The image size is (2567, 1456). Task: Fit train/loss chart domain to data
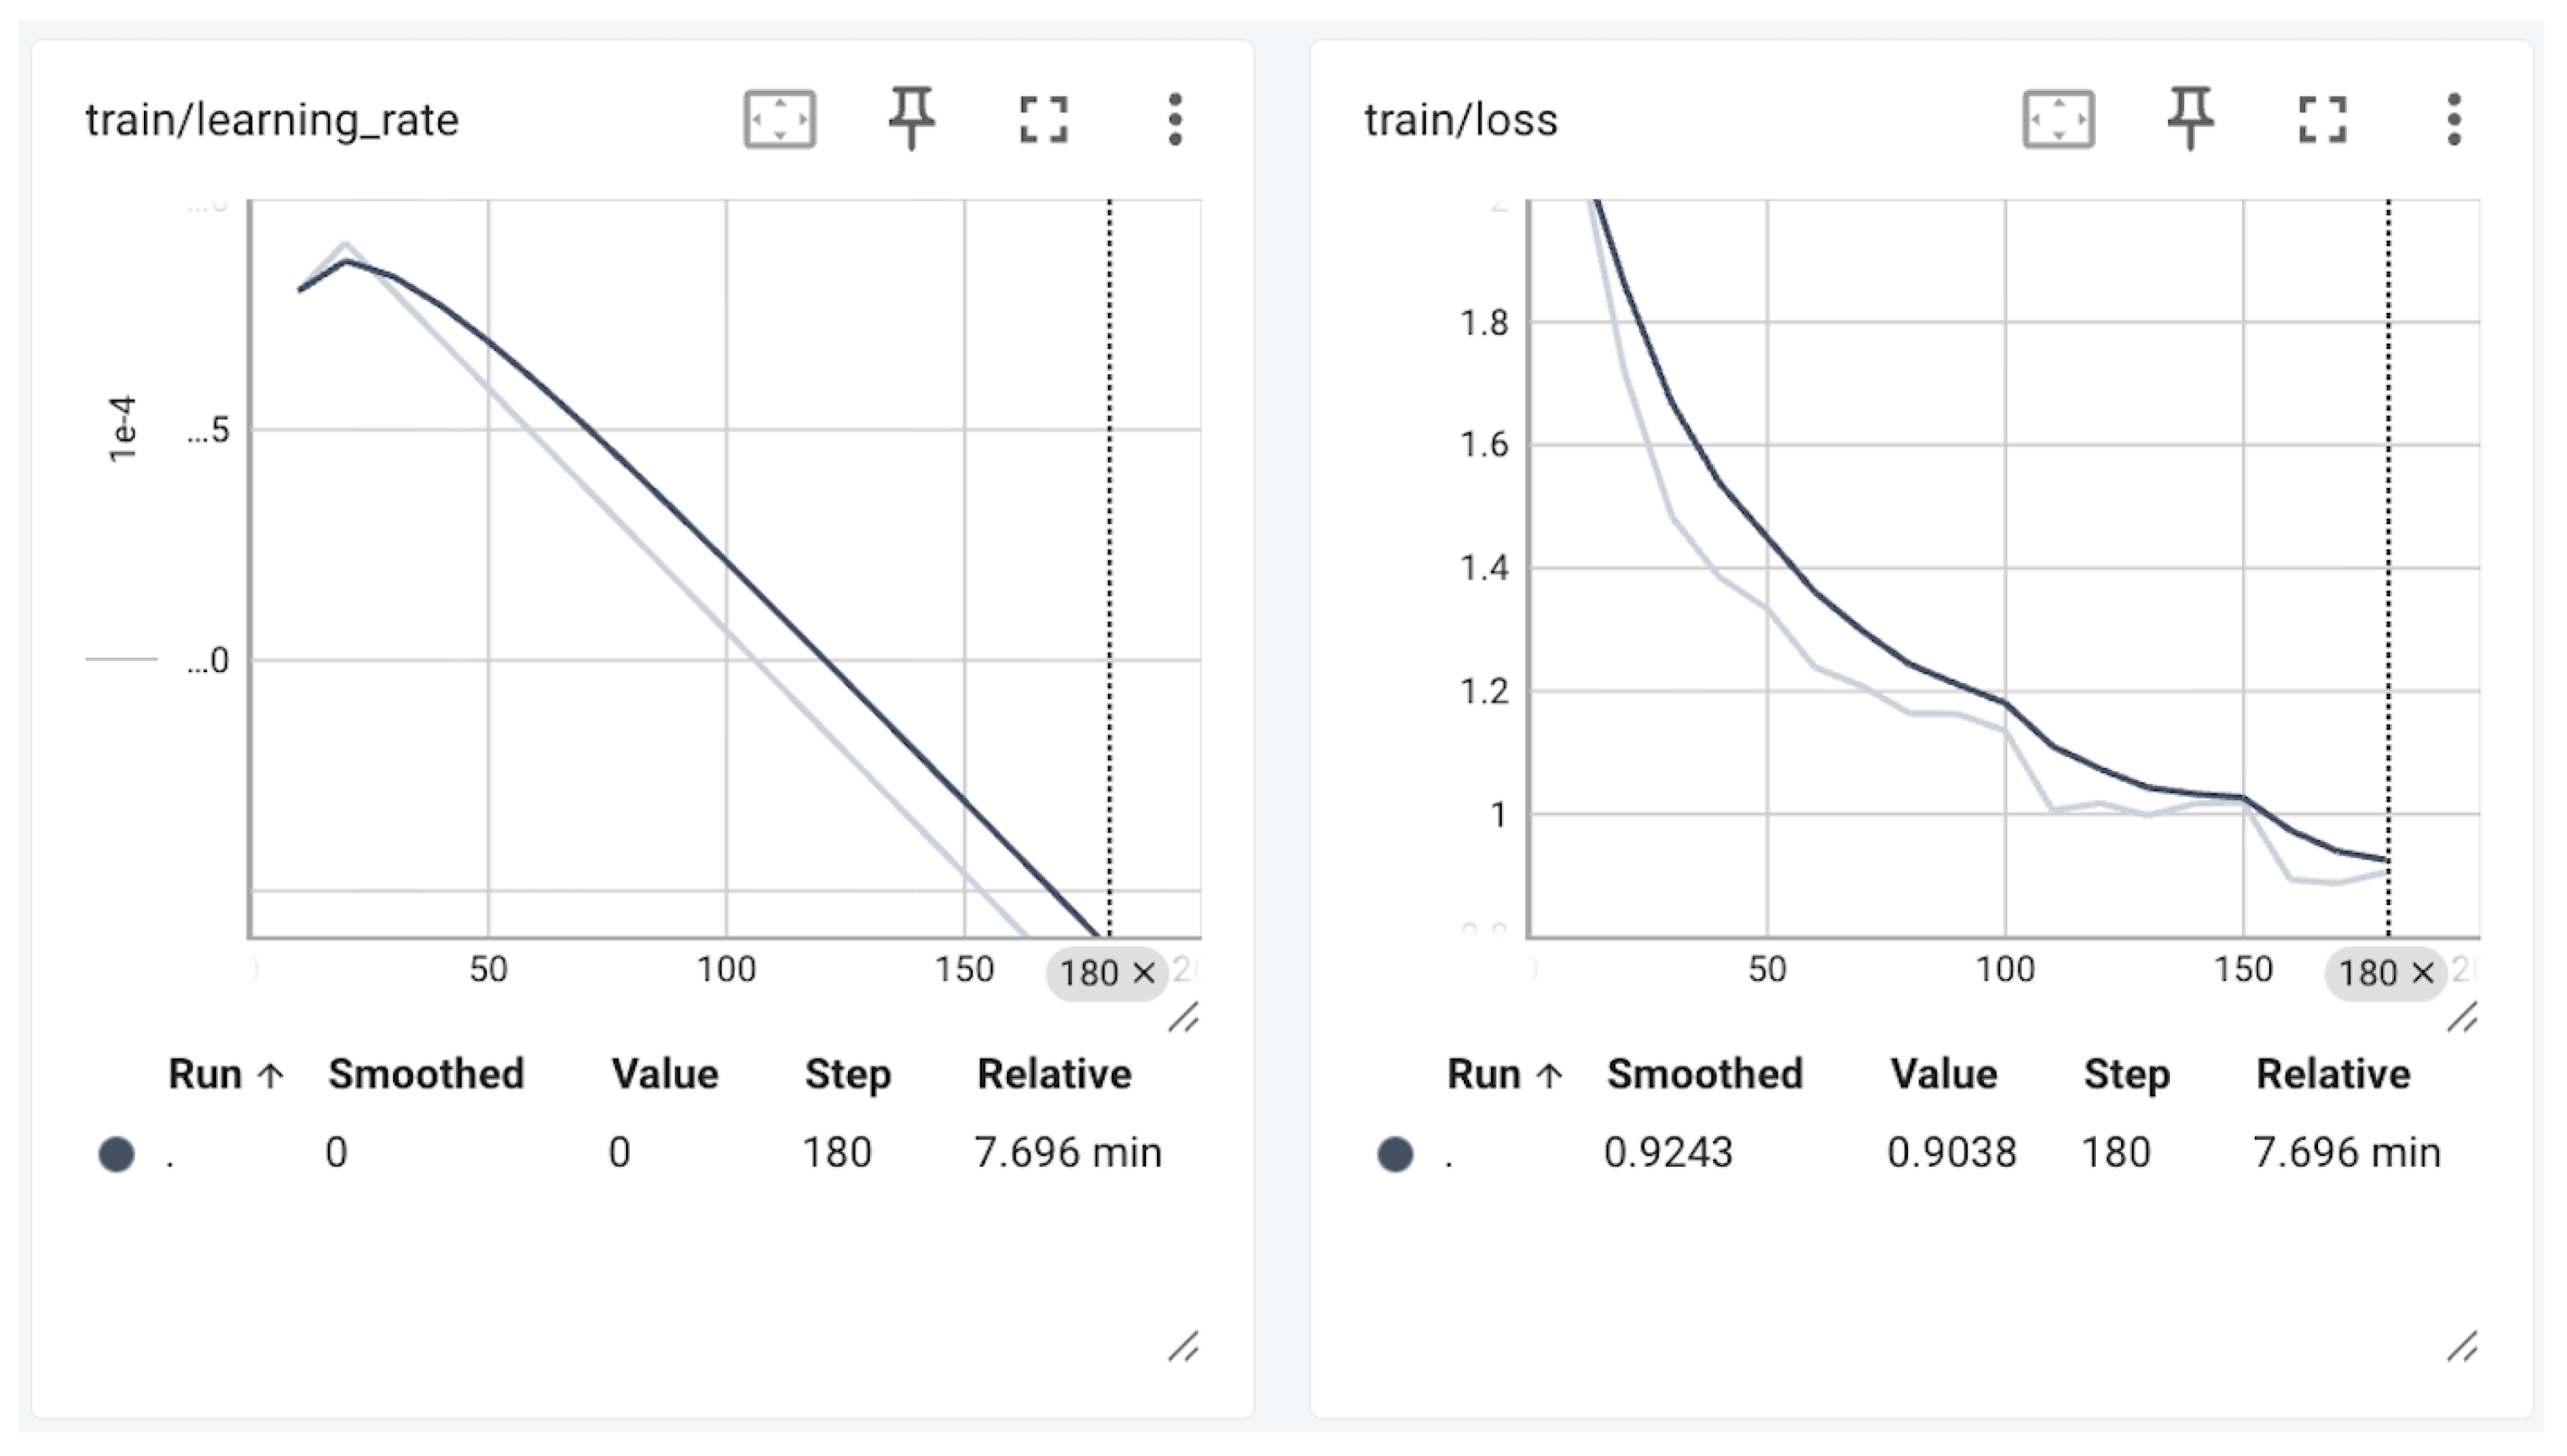2058,120
